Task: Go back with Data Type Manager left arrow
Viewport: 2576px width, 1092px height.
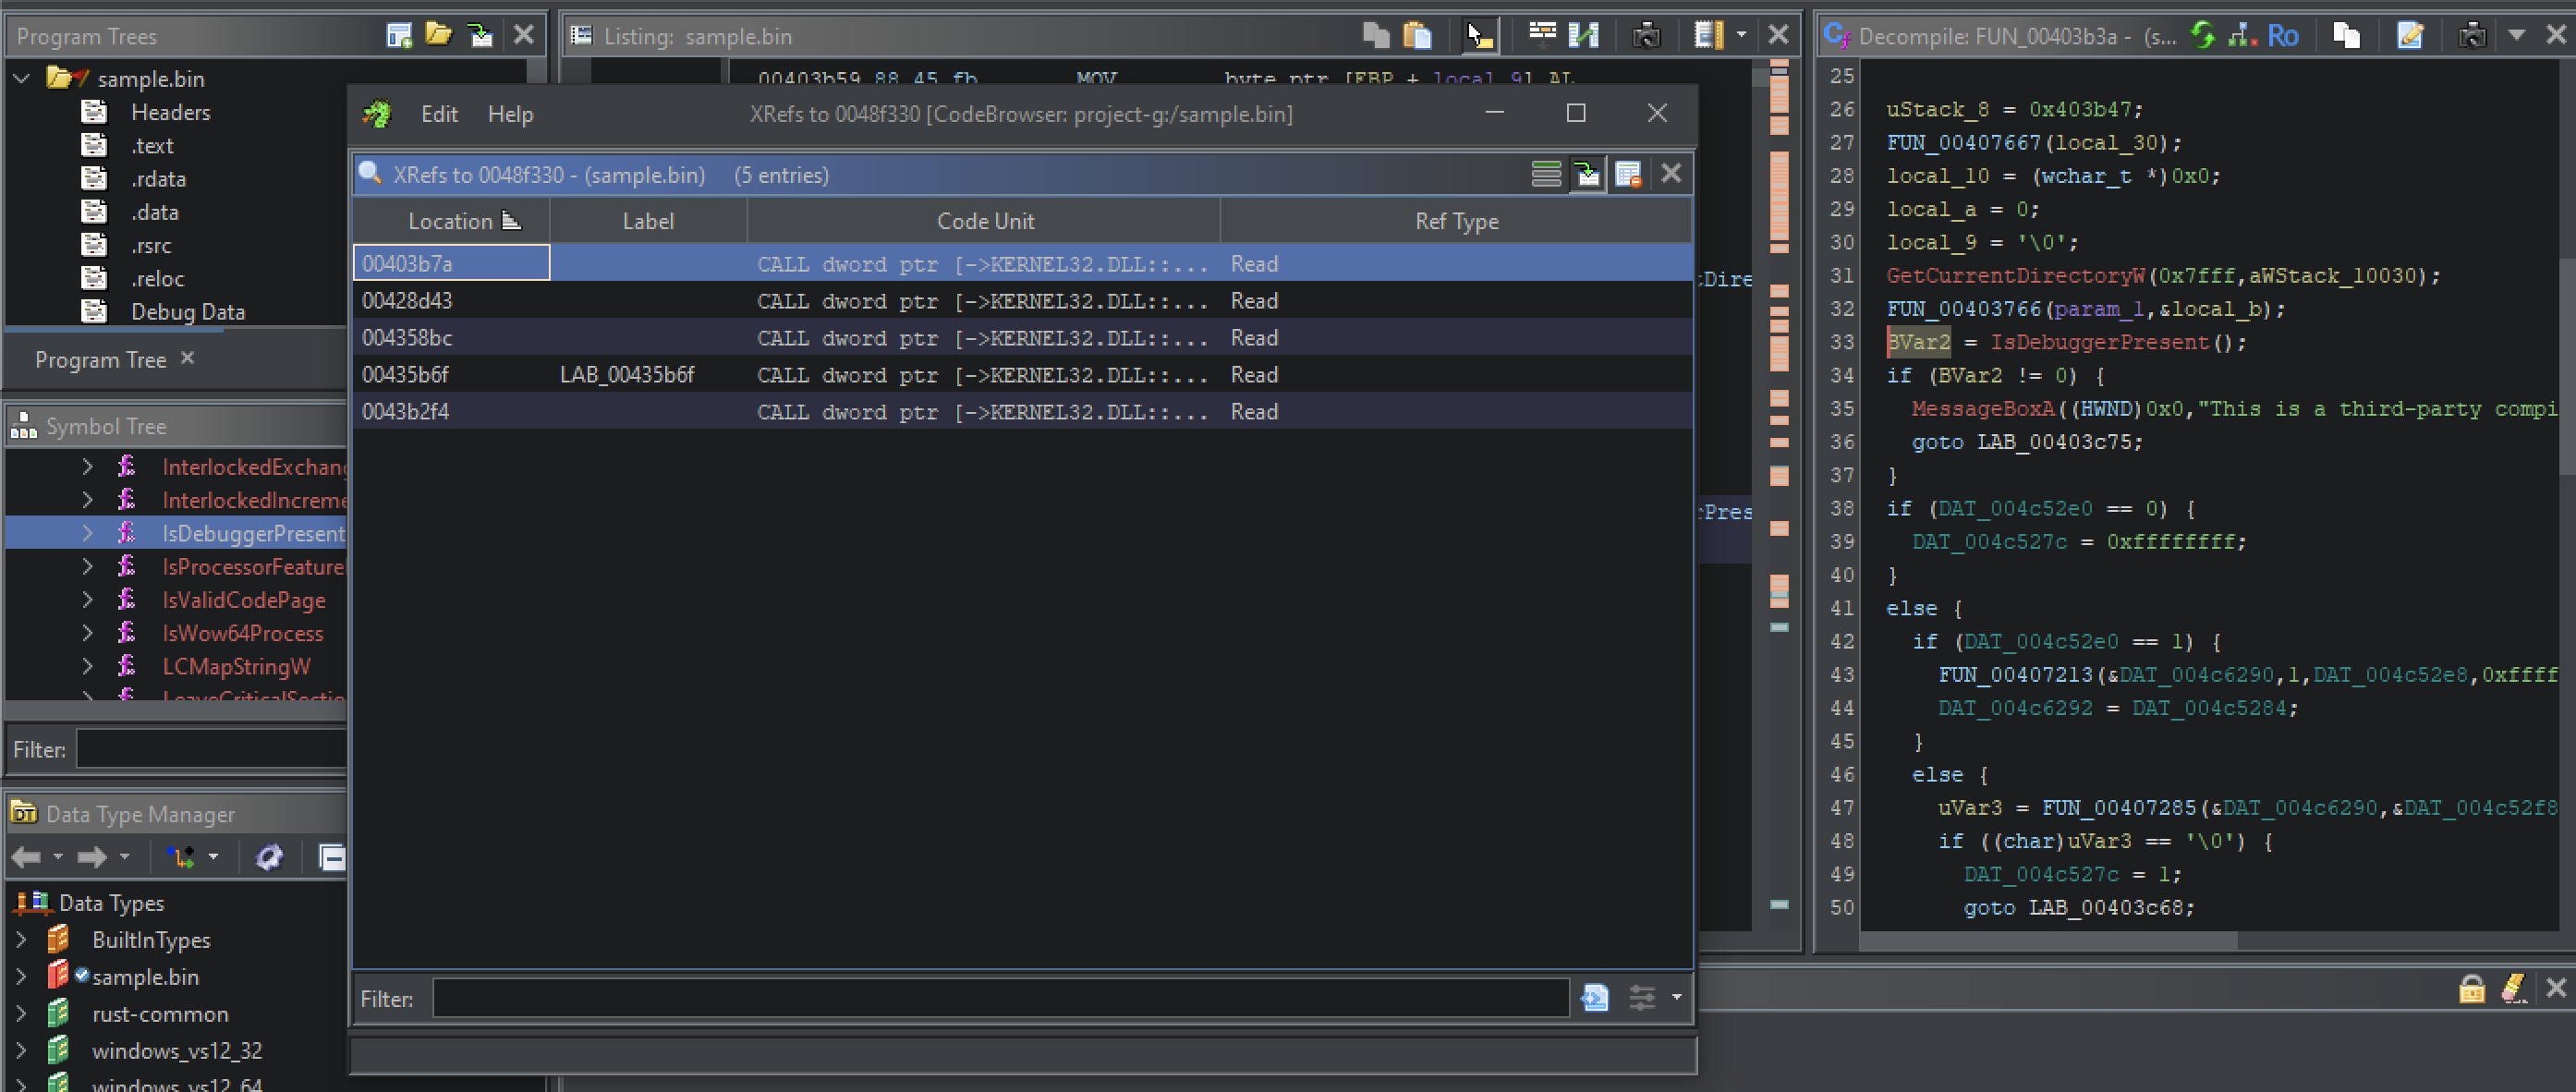Action: click(26, 857)
